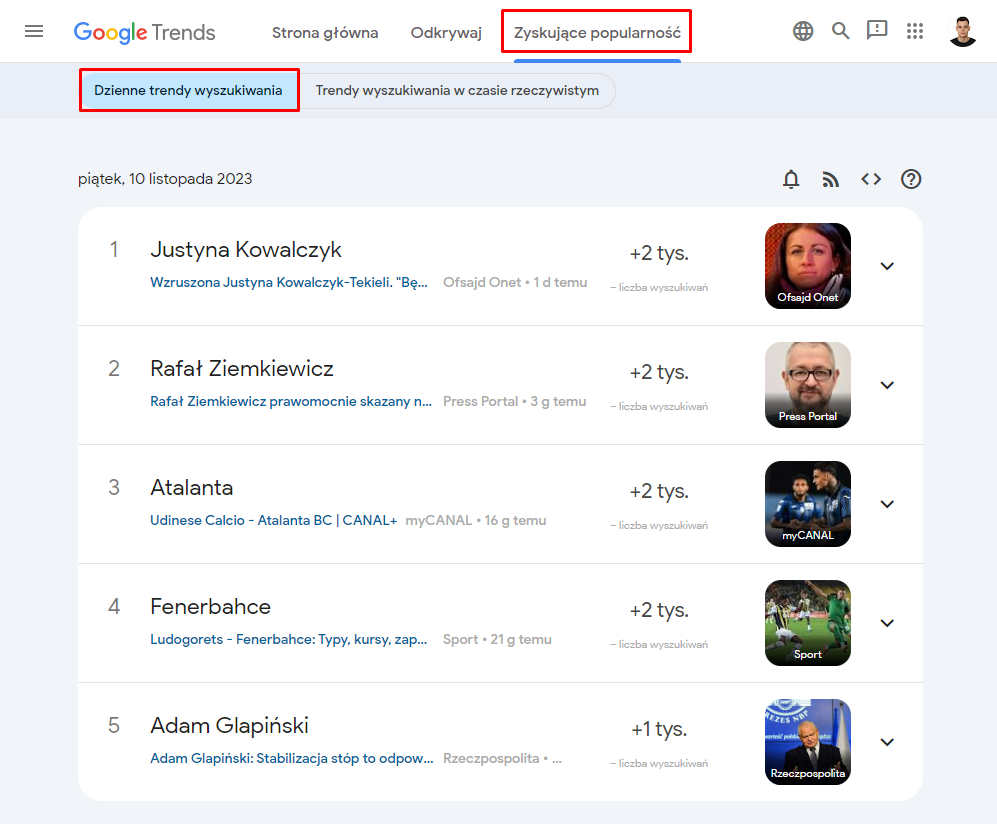Click the Atalanta trend title
Viewport: 997px width, 824px height.
191,488
